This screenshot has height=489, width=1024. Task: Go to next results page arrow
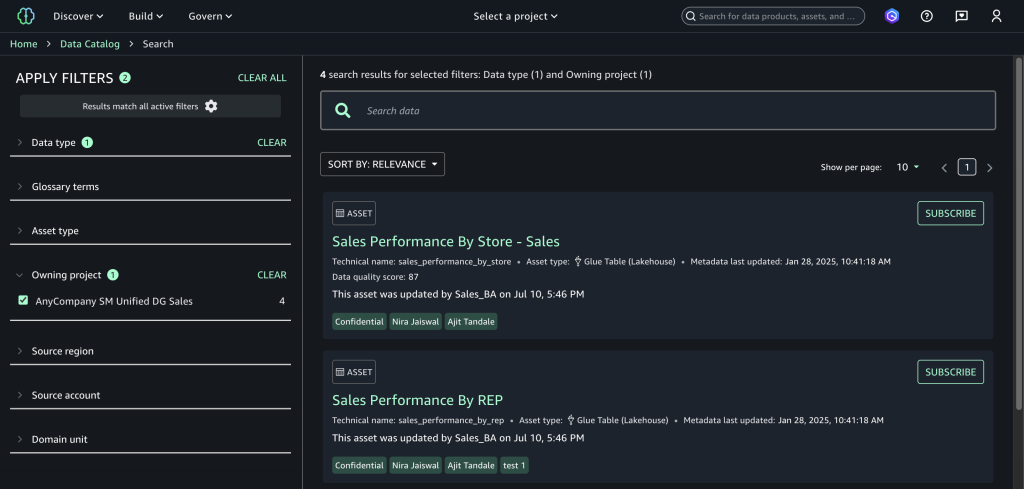(990, 168)
